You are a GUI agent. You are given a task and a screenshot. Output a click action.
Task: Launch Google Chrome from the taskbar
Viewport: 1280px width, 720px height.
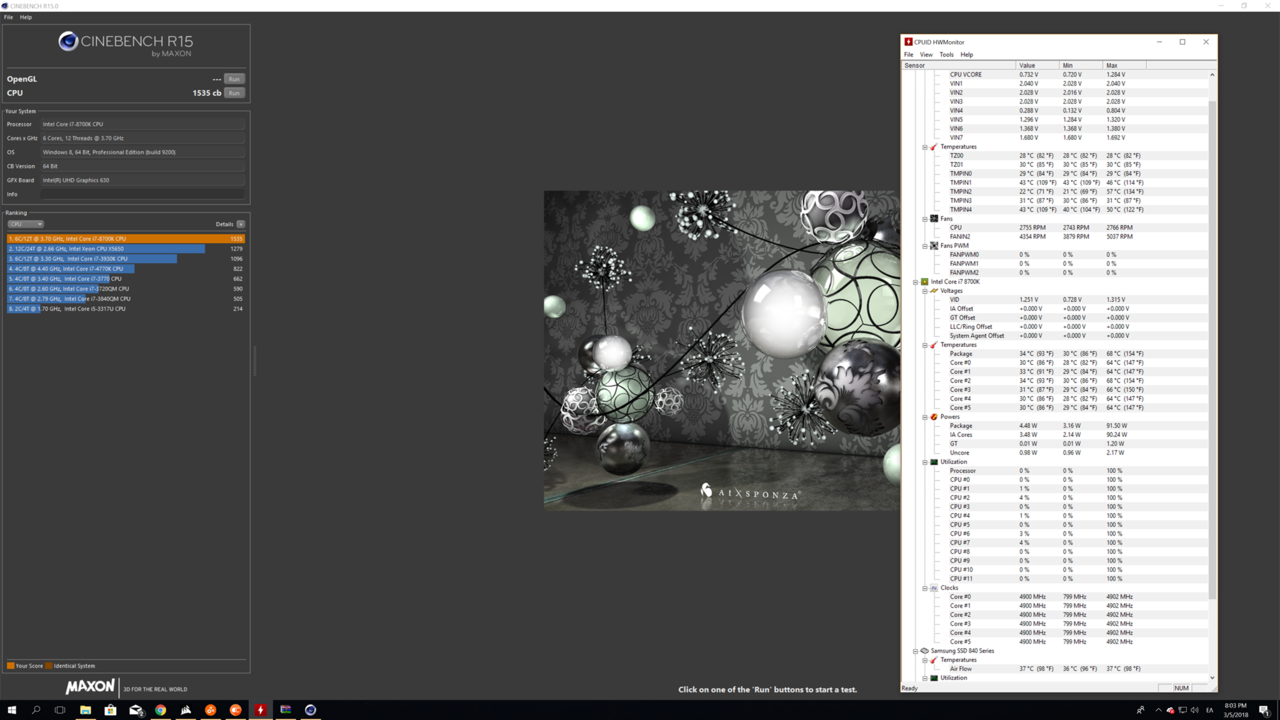coord(160,710)
